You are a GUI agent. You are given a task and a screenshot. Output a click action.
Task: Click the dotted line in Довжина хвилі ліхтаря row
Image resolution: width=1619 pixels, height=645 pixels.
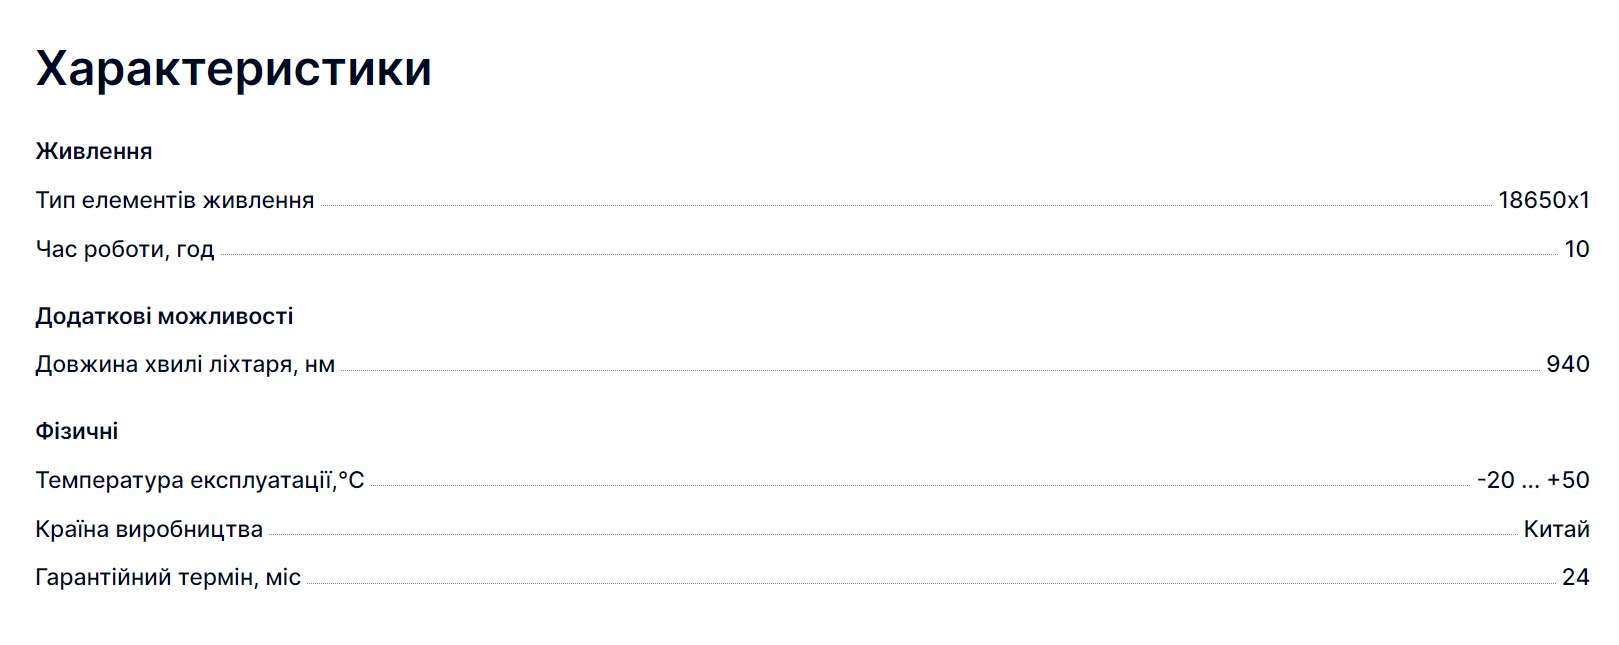coord(940,370)
